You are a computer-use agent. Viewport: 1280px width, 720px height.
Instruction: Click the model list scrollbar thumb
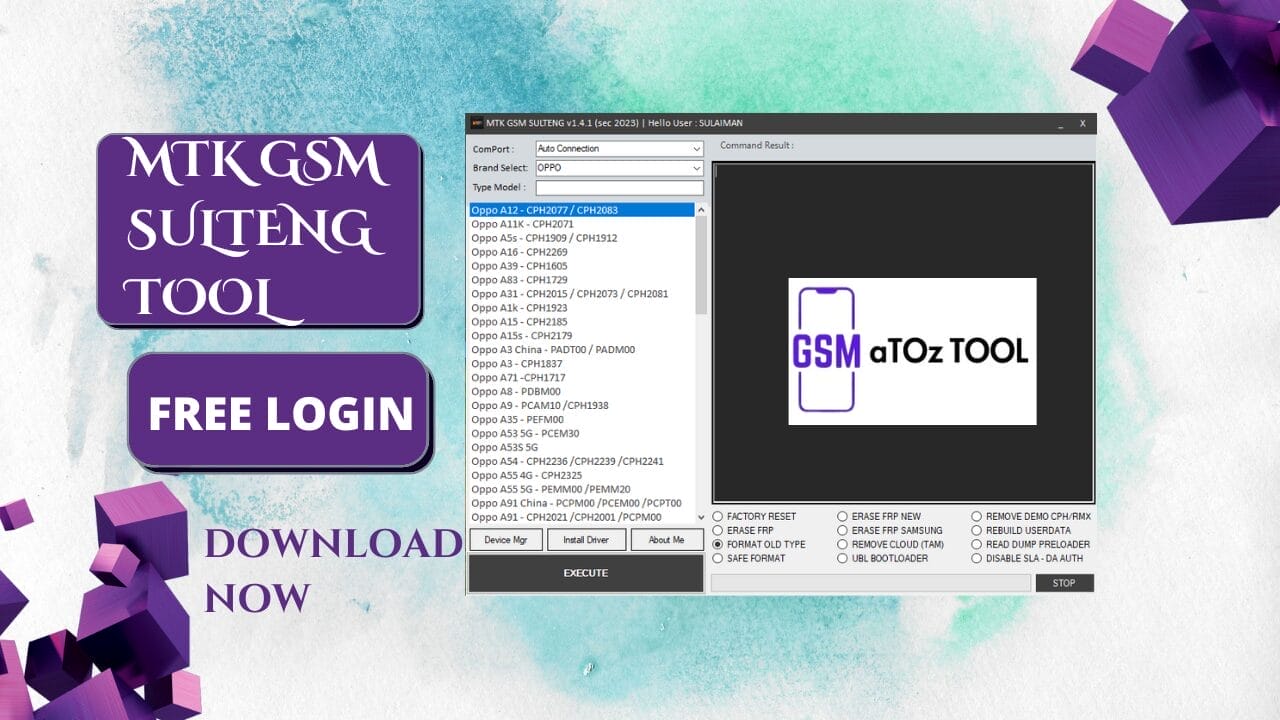click(700, 264)
